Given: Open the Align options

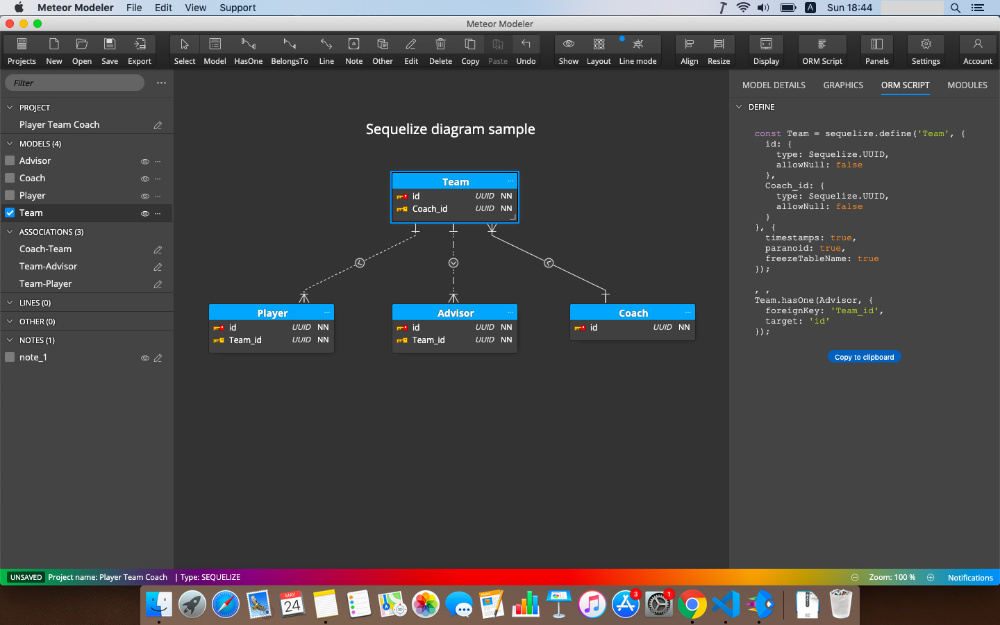Looking at the screenshot, I should (x=689, y=51).
